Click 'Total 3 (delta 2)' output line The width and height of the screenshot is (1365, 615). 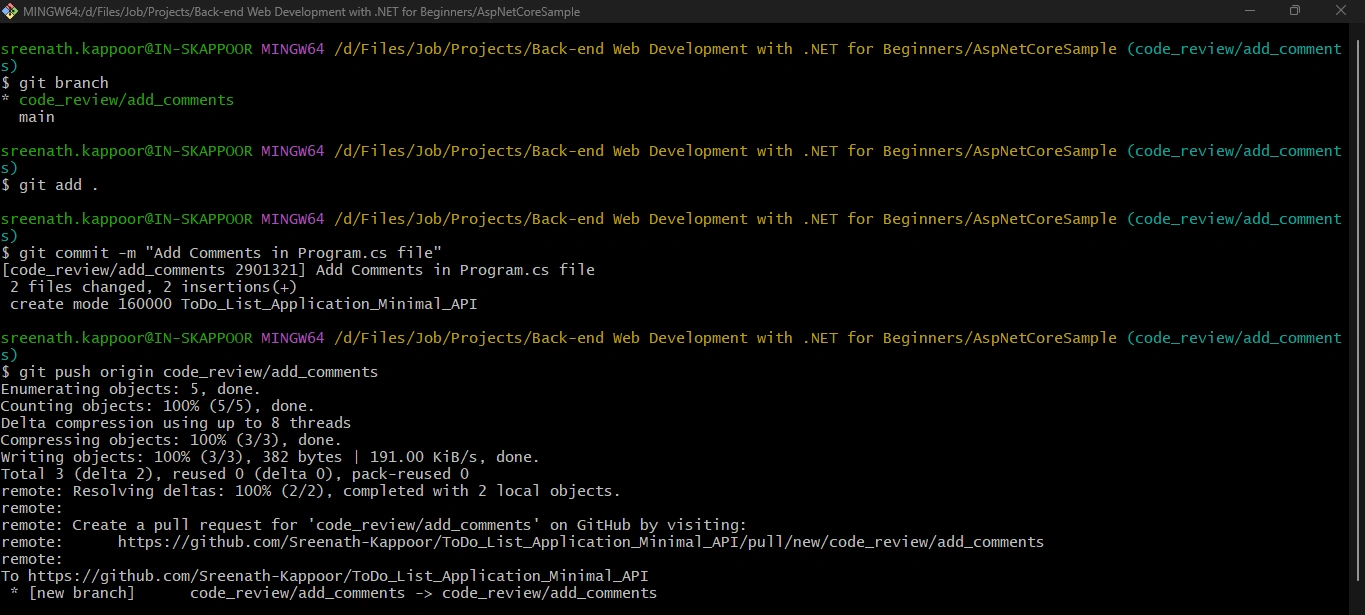point(234,474)
